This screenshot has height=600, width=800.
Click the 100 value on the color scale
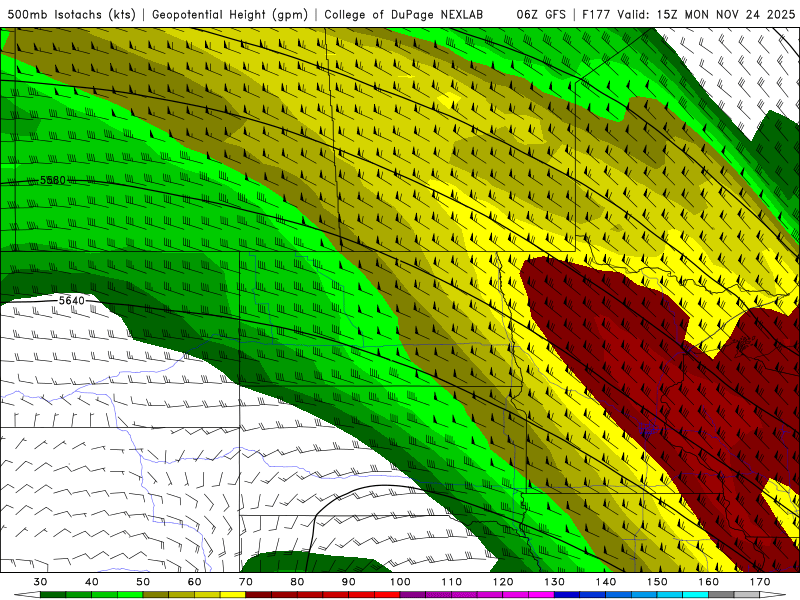coord(400,582)
